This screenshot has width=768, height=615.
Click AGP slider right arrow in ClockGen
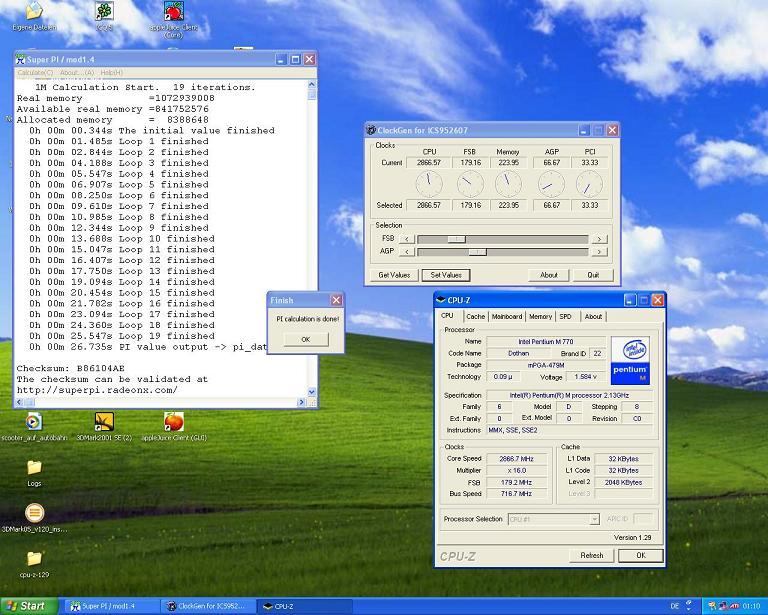point(599,252)
